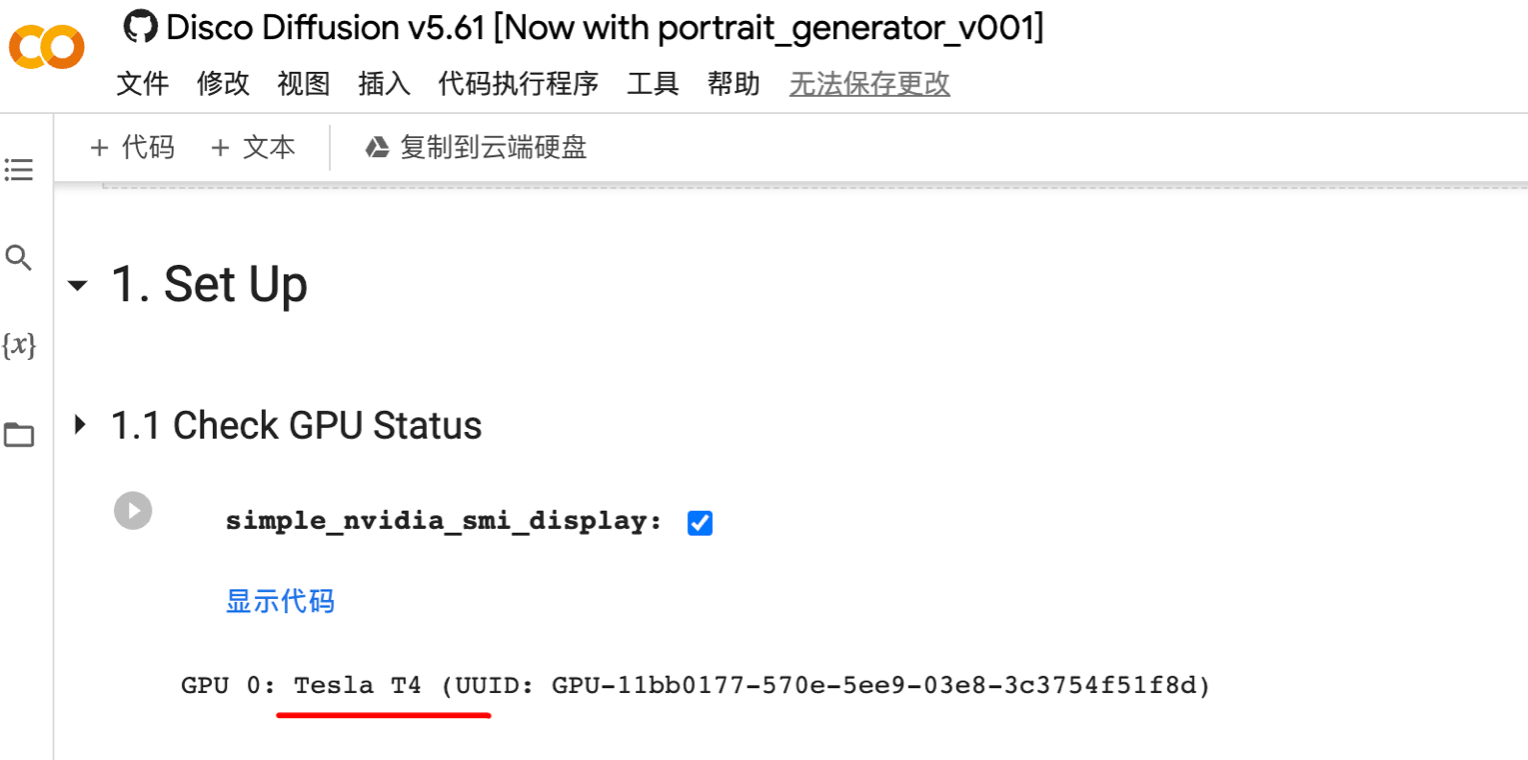The image size is (1528, 760).
Task: Expand the 1.1 Check GPU Status section
Action: click(x=80, y=425)
